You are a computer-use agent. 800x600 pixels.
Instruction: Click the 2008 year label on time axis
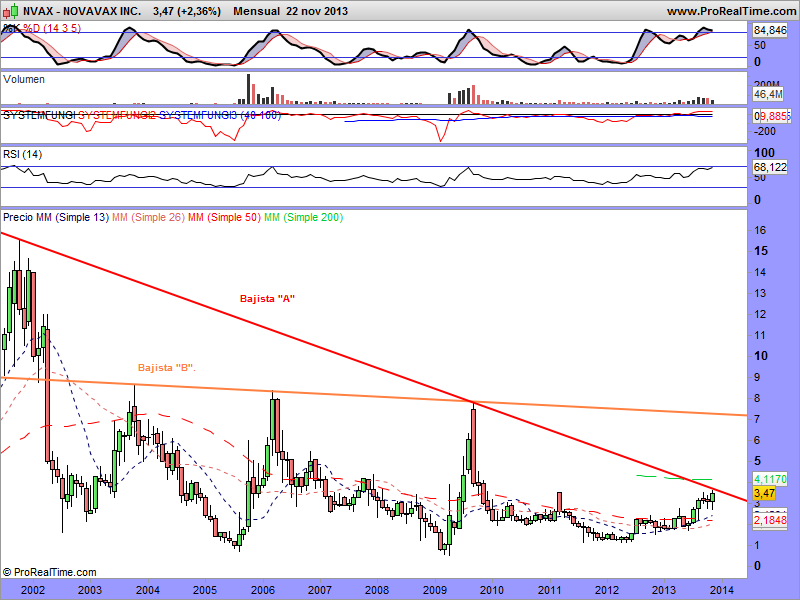[377, 590]
